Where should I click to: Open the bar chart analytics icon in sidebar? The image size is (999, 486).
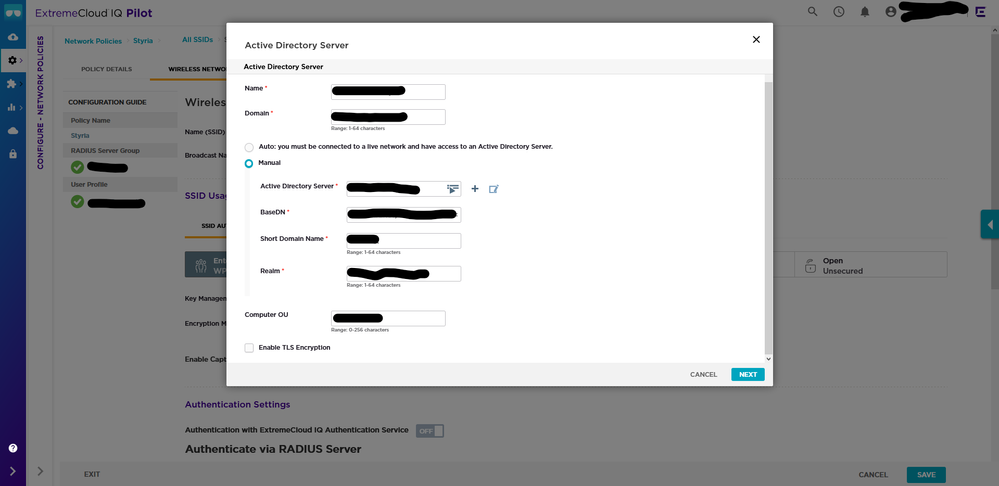point(11,107)
